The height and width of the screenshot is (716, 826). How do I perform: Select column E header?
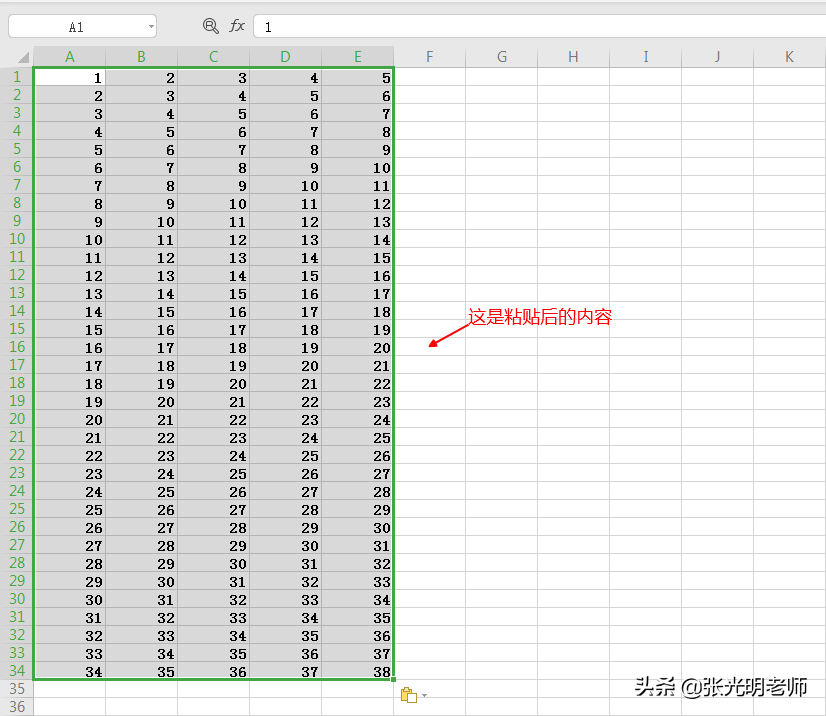[358, 57]
